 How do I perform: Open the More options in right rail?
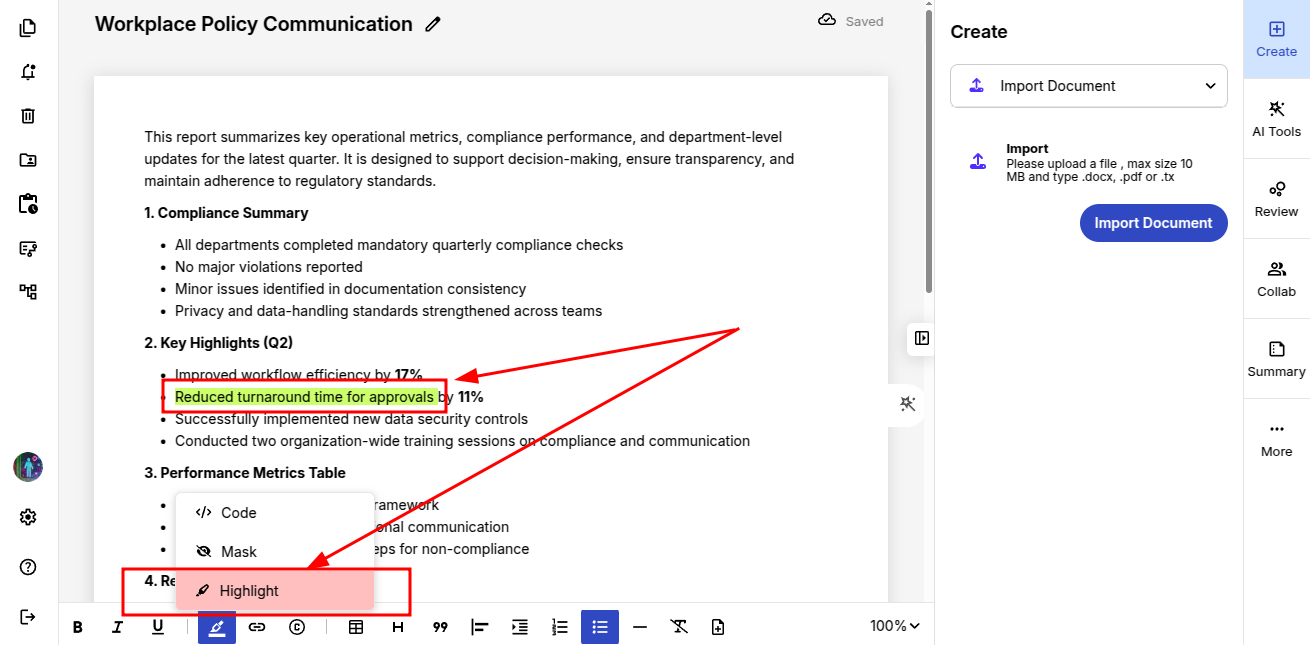(x=1276, y=439)
